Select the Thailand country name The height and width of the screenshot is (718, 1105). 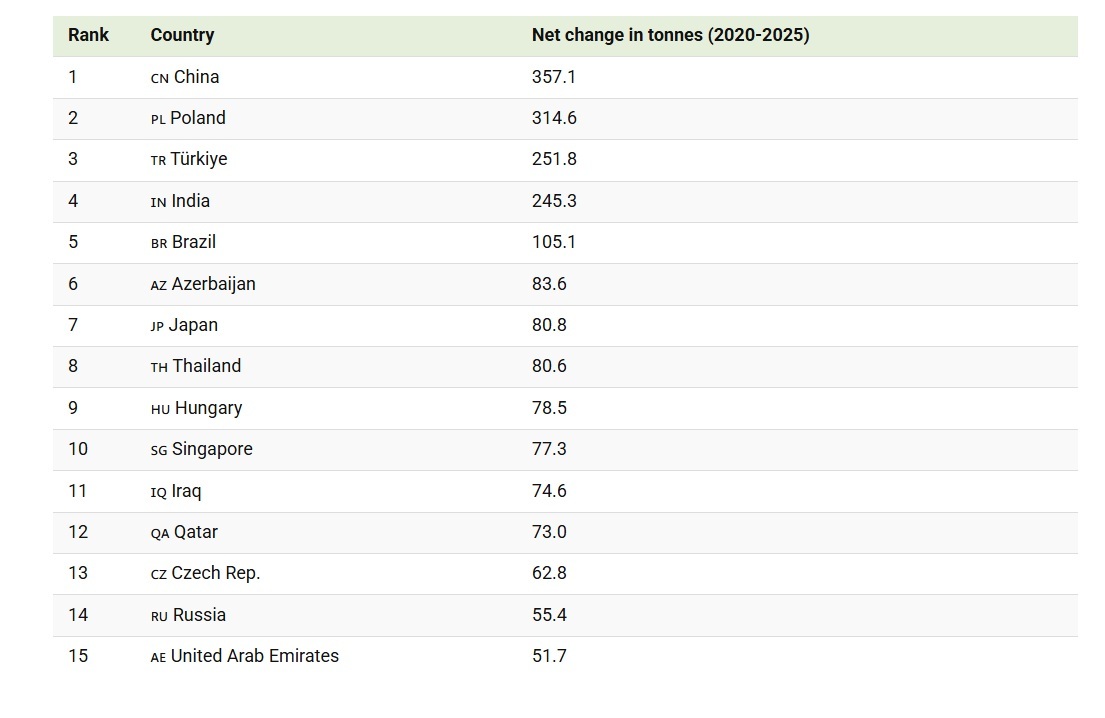(x=206, y=366)
